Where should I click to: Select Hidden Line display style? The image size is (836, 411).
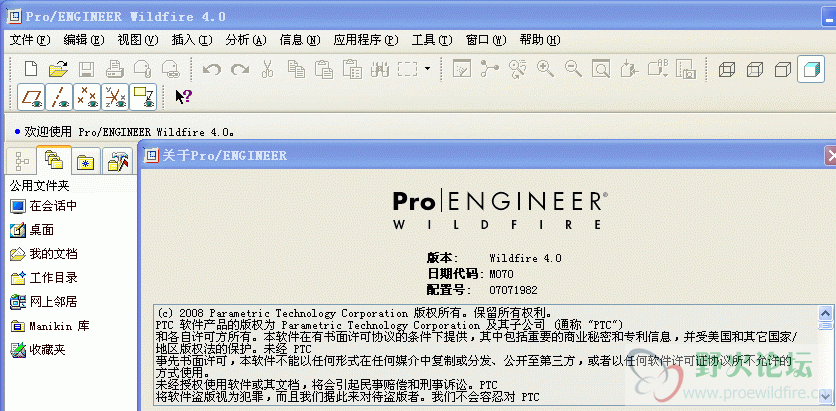tap(754, 69)
